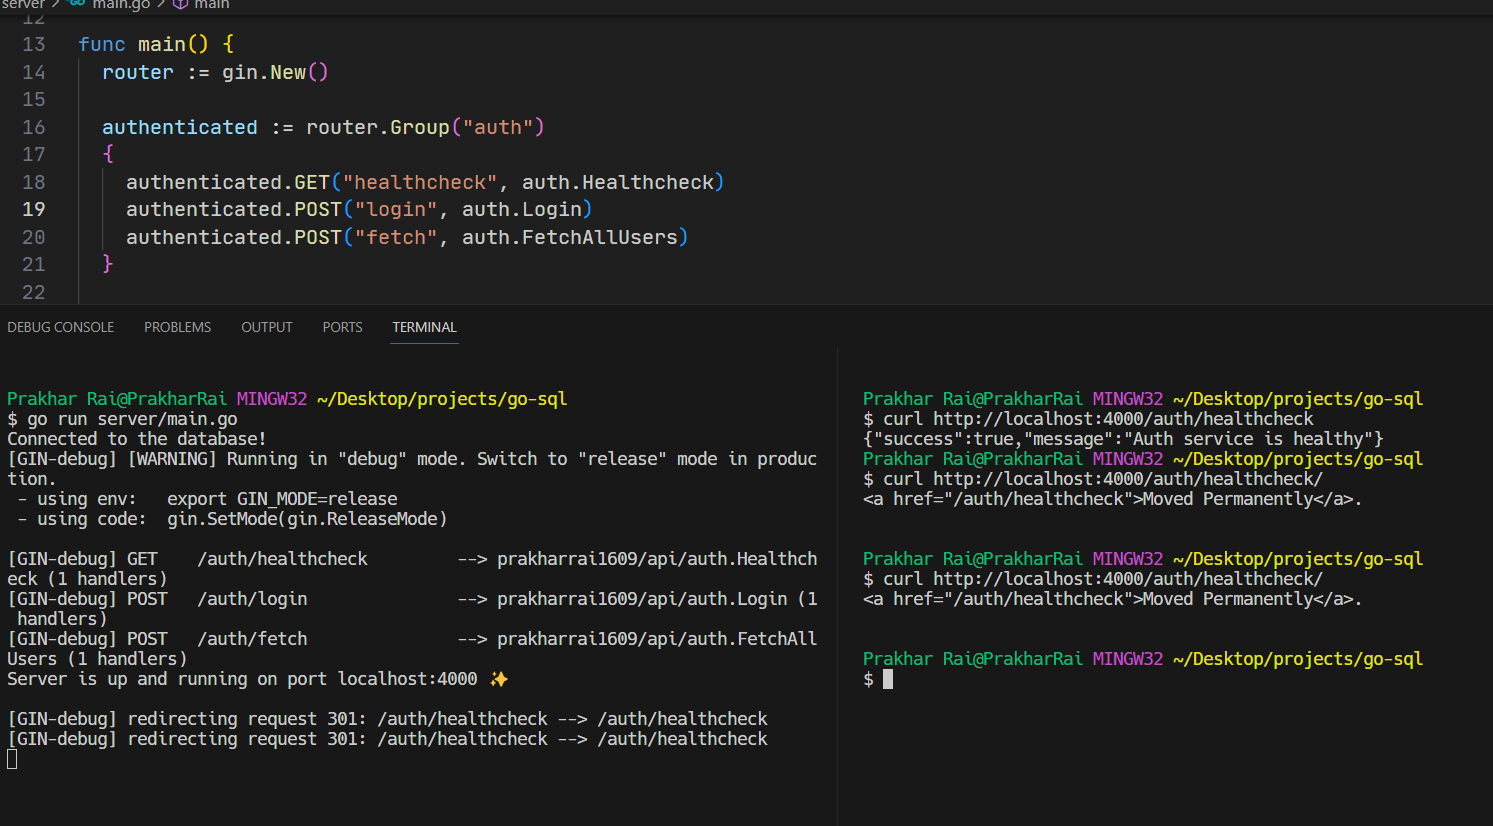This screenshot has height=826, width=1493.
Task: Click the '/auth/login' route in terminal output
Action: coord(252,599)
